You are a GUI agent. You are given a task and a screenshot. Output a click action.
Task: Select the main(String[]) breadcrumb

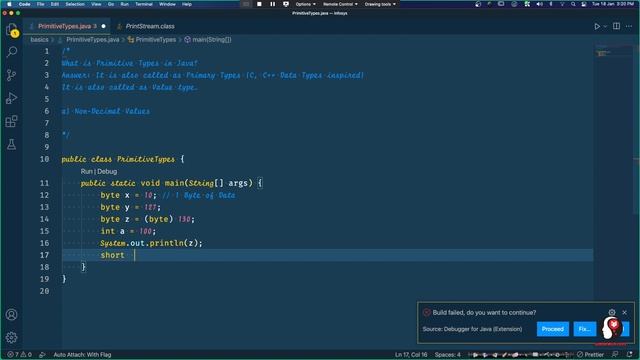point(211,40)
